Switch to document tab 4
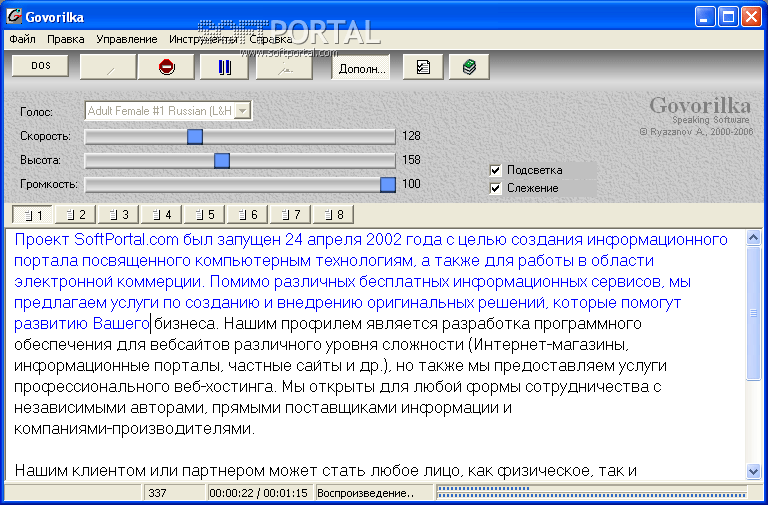Image resolution: width=768 pixels, height=505 pixels. point(162,215)
